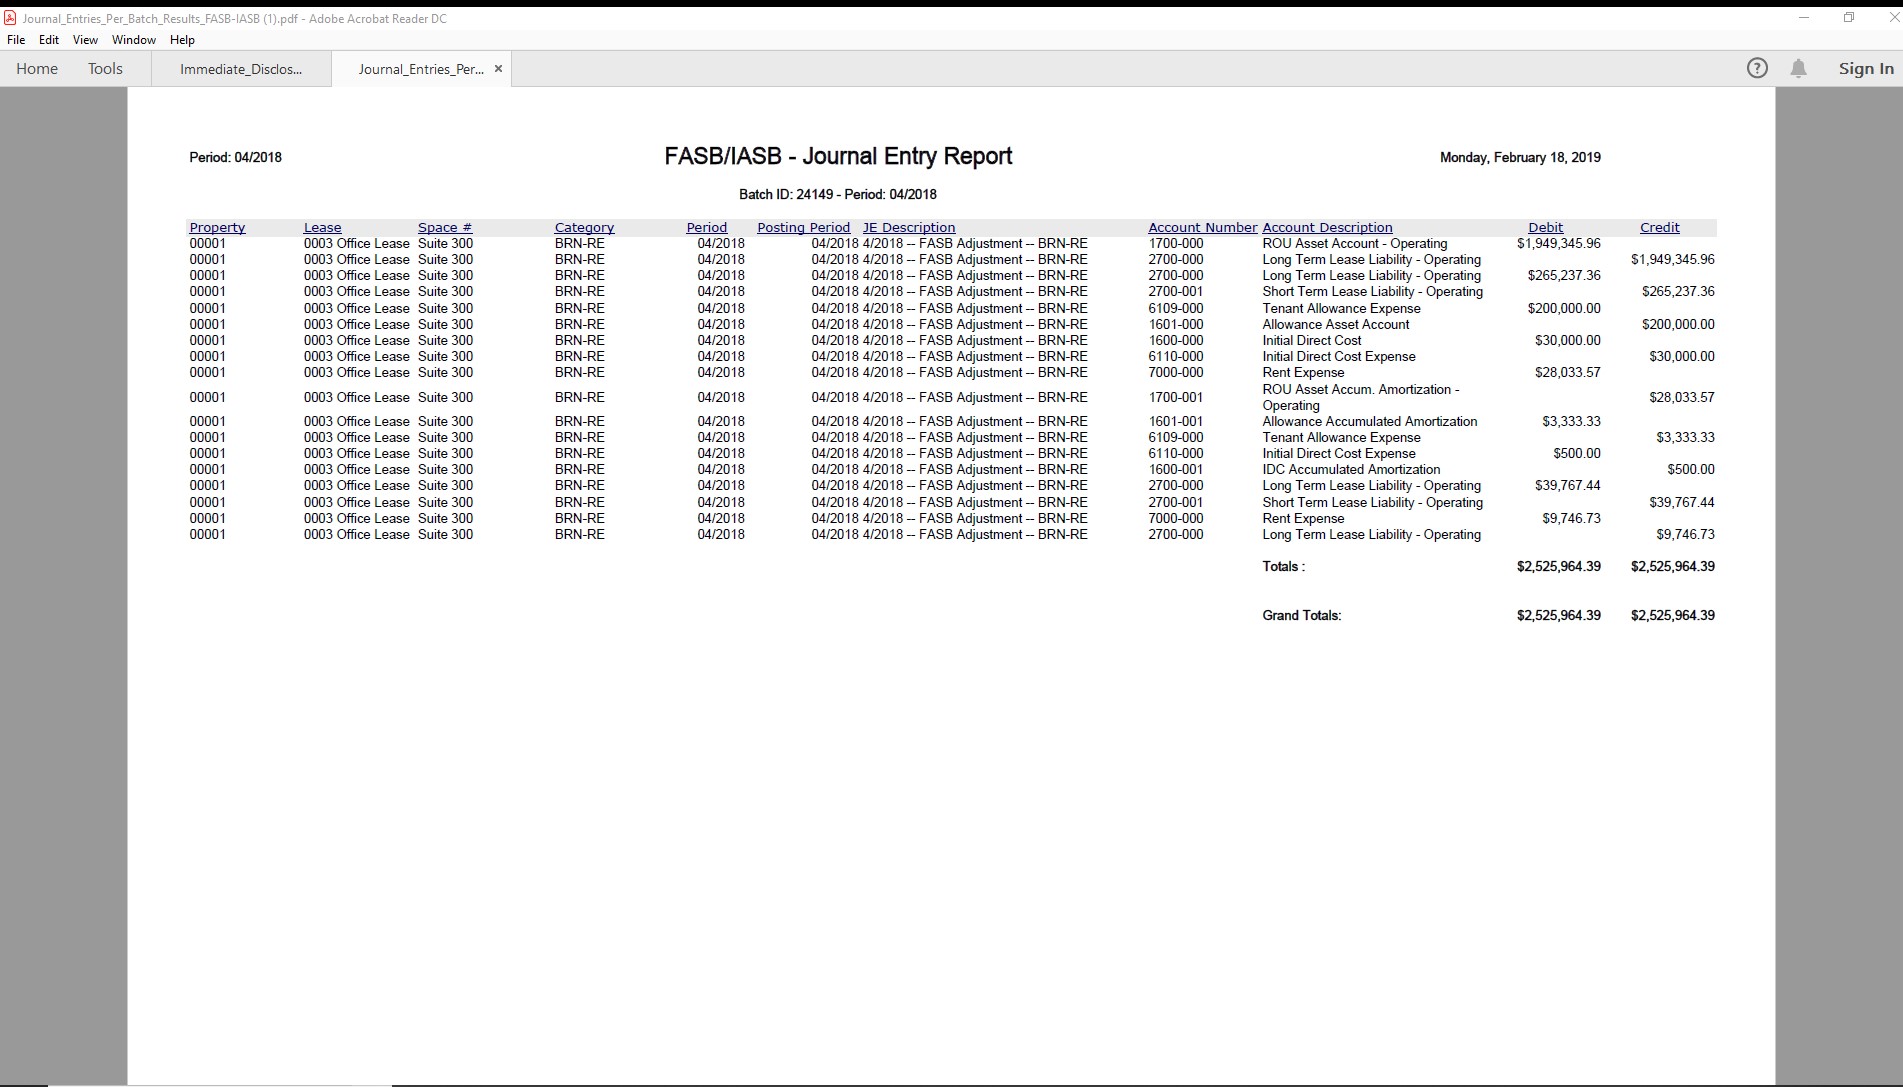This screenshot has width=1903, height=1087.
Task: Click the Space # column header link
Action: 445,228
